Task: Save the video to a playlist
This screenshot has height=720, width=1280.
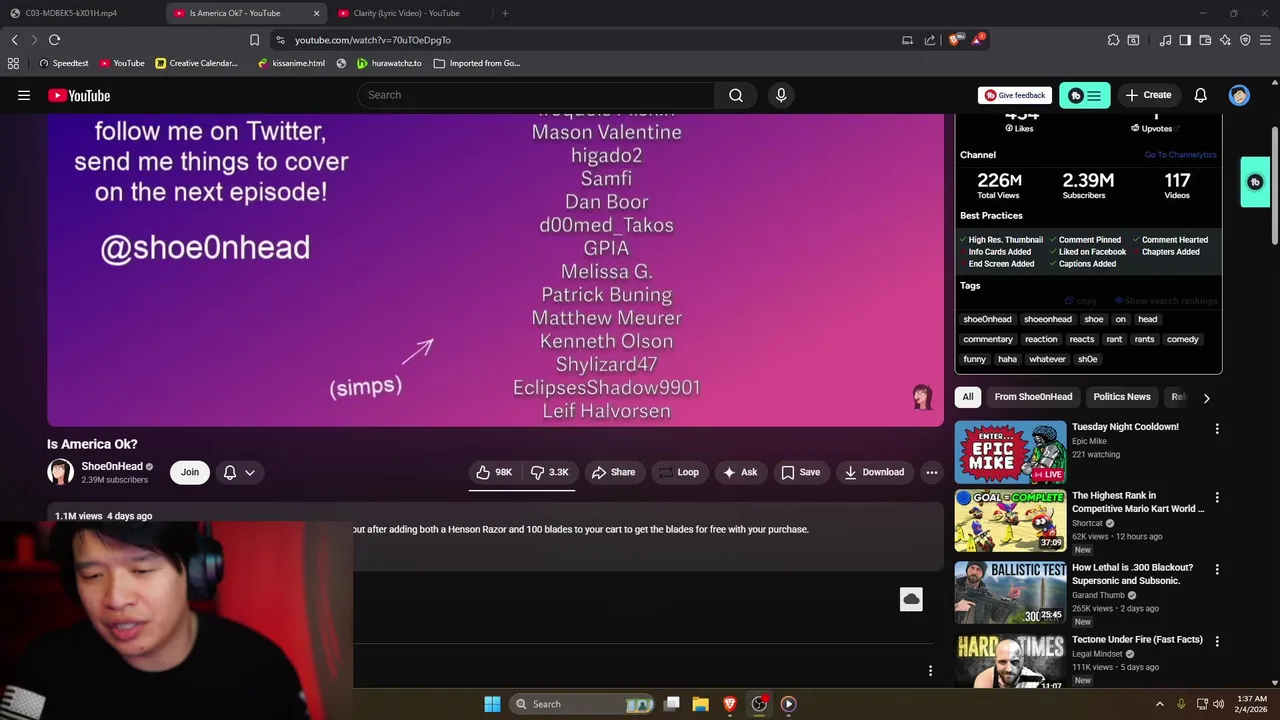Action: click(801, 472)
